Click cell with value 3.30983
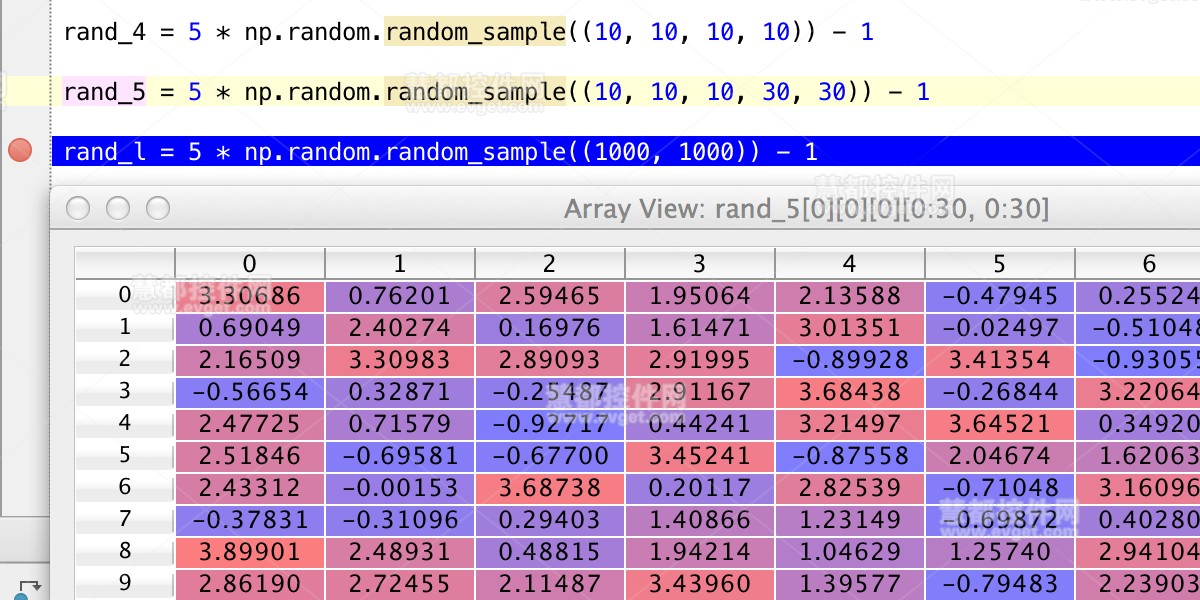 (x=400, y=360)
